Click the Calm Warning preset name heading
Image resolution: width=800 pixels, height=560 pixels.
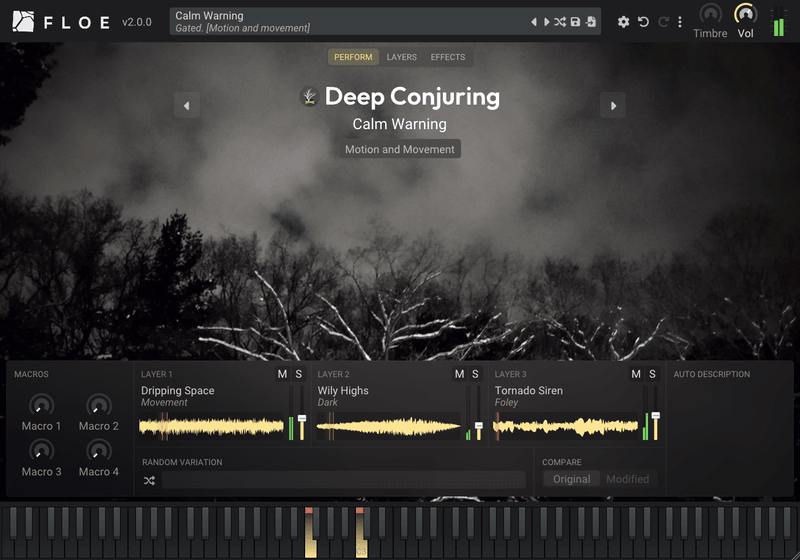coord(399,124)
